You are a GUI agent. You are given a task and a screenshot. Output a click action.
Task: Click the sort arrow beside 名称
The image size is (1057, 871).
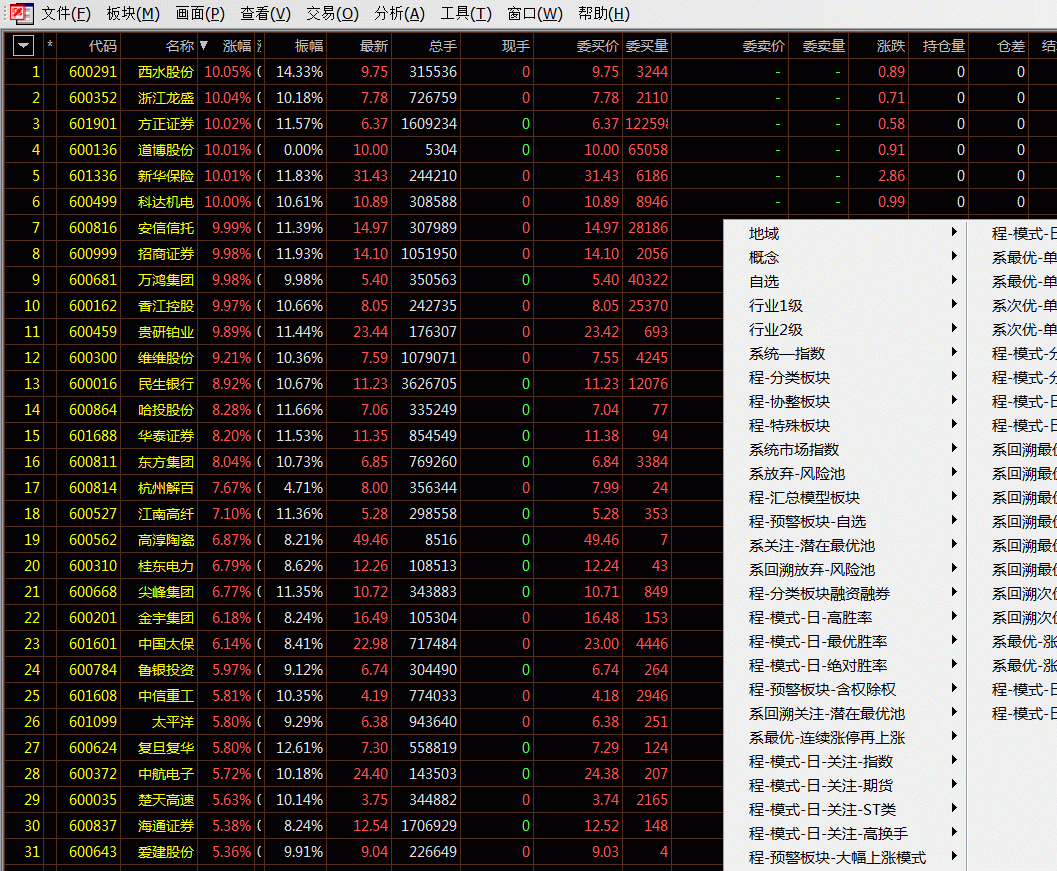[x=204, y=45]
